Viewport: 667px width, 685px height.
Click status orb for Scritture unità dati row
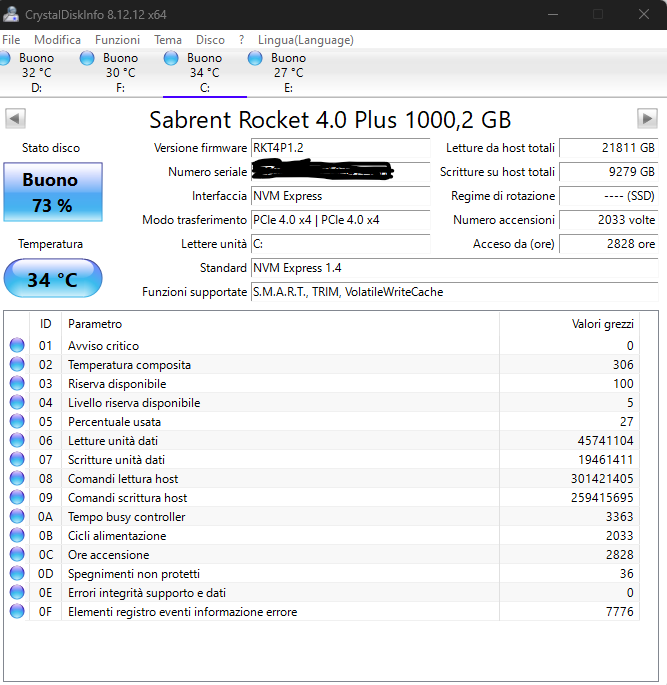[17, 459]
